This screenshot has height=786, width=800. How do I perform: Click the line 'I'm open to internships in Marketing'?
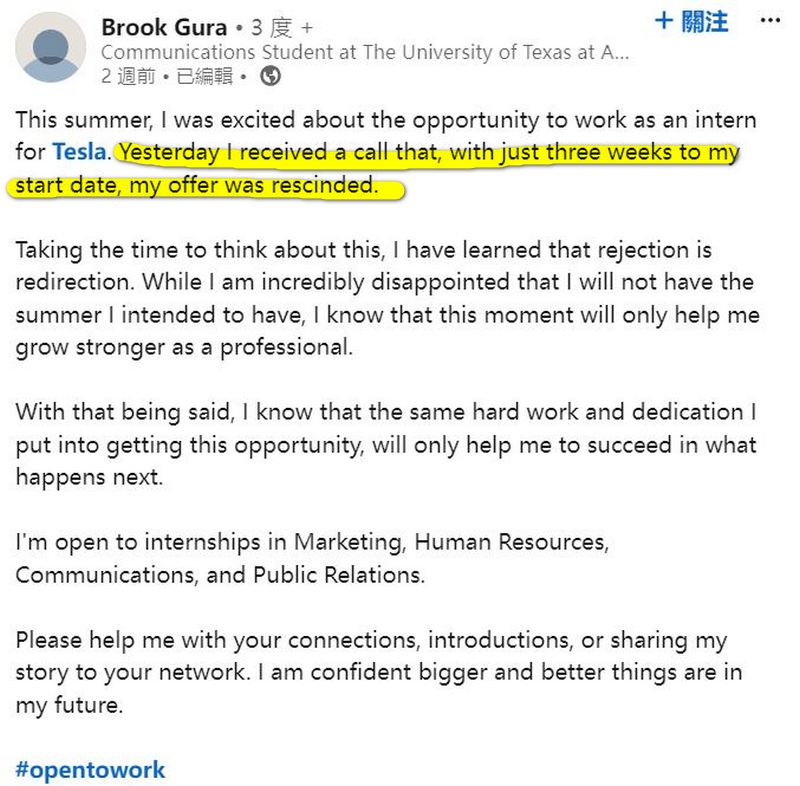312,542
